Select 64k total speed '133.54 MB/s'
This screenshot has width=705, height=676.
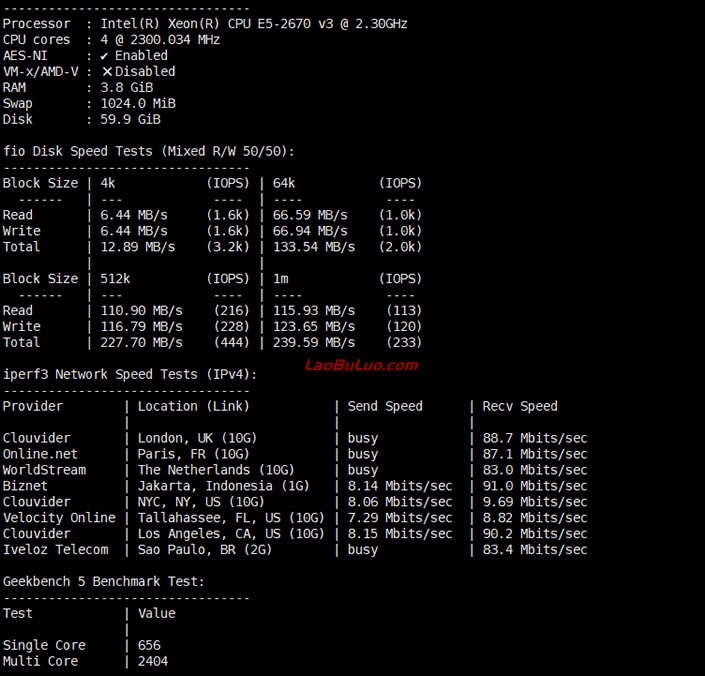point(314,247)
